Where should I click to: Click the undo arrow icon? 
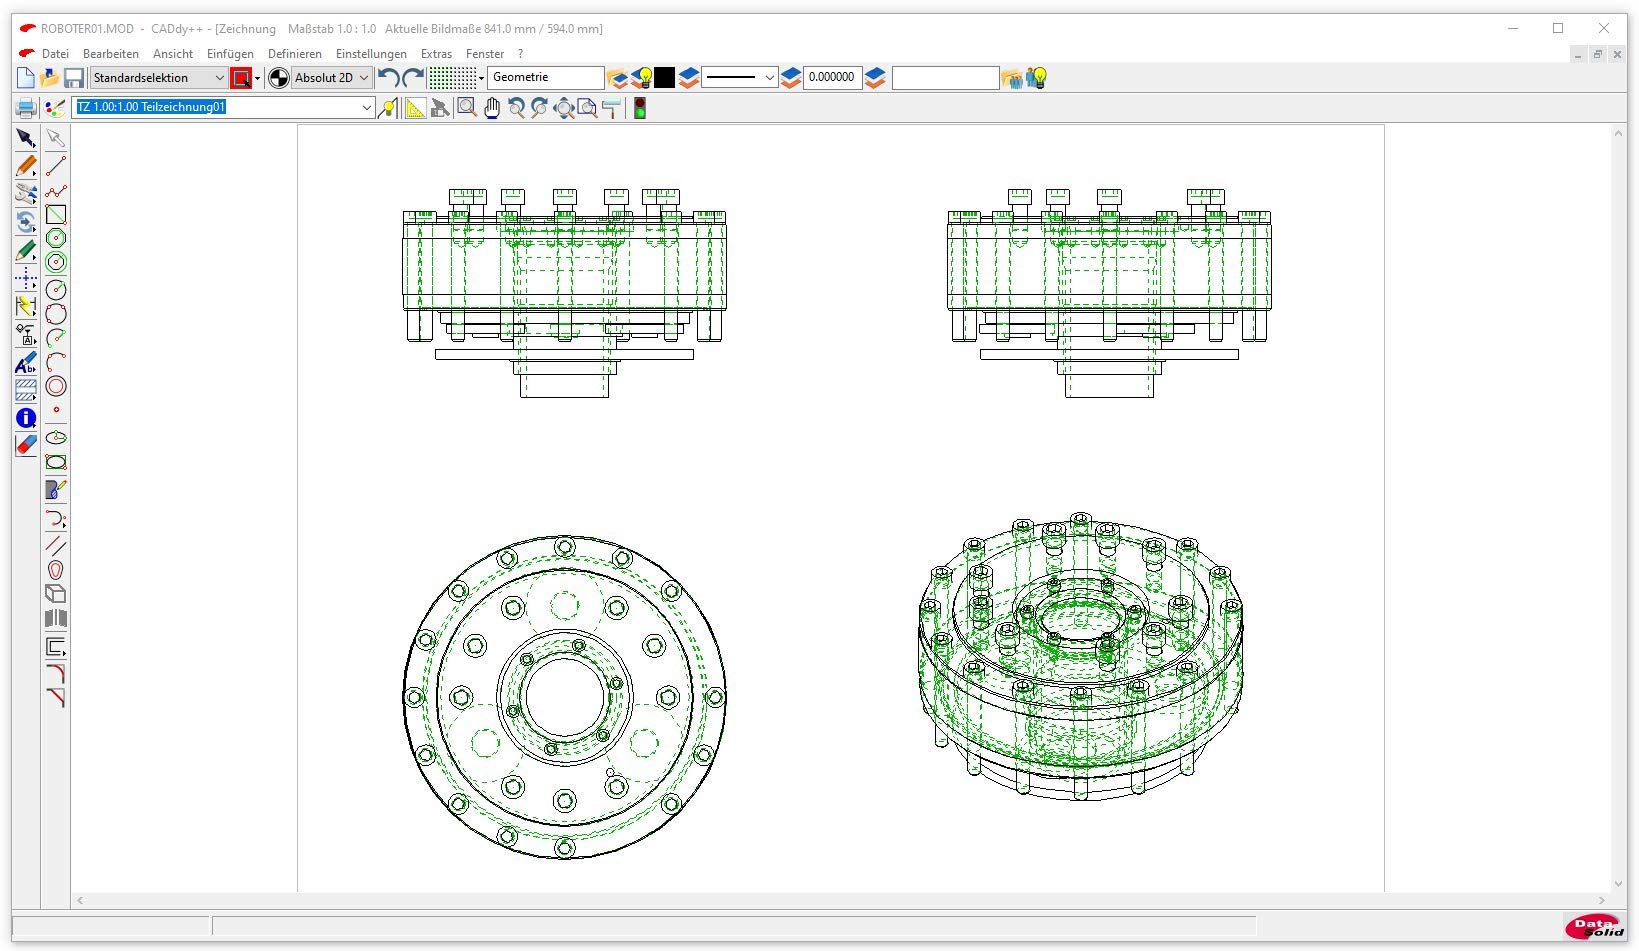click(389, 78)
